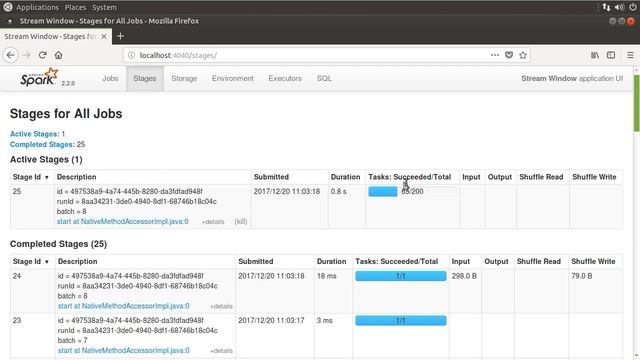Sort completed stages by Input column
Image resolution: width=640 pixels, height=360 pixels.
tap(460, 262)
